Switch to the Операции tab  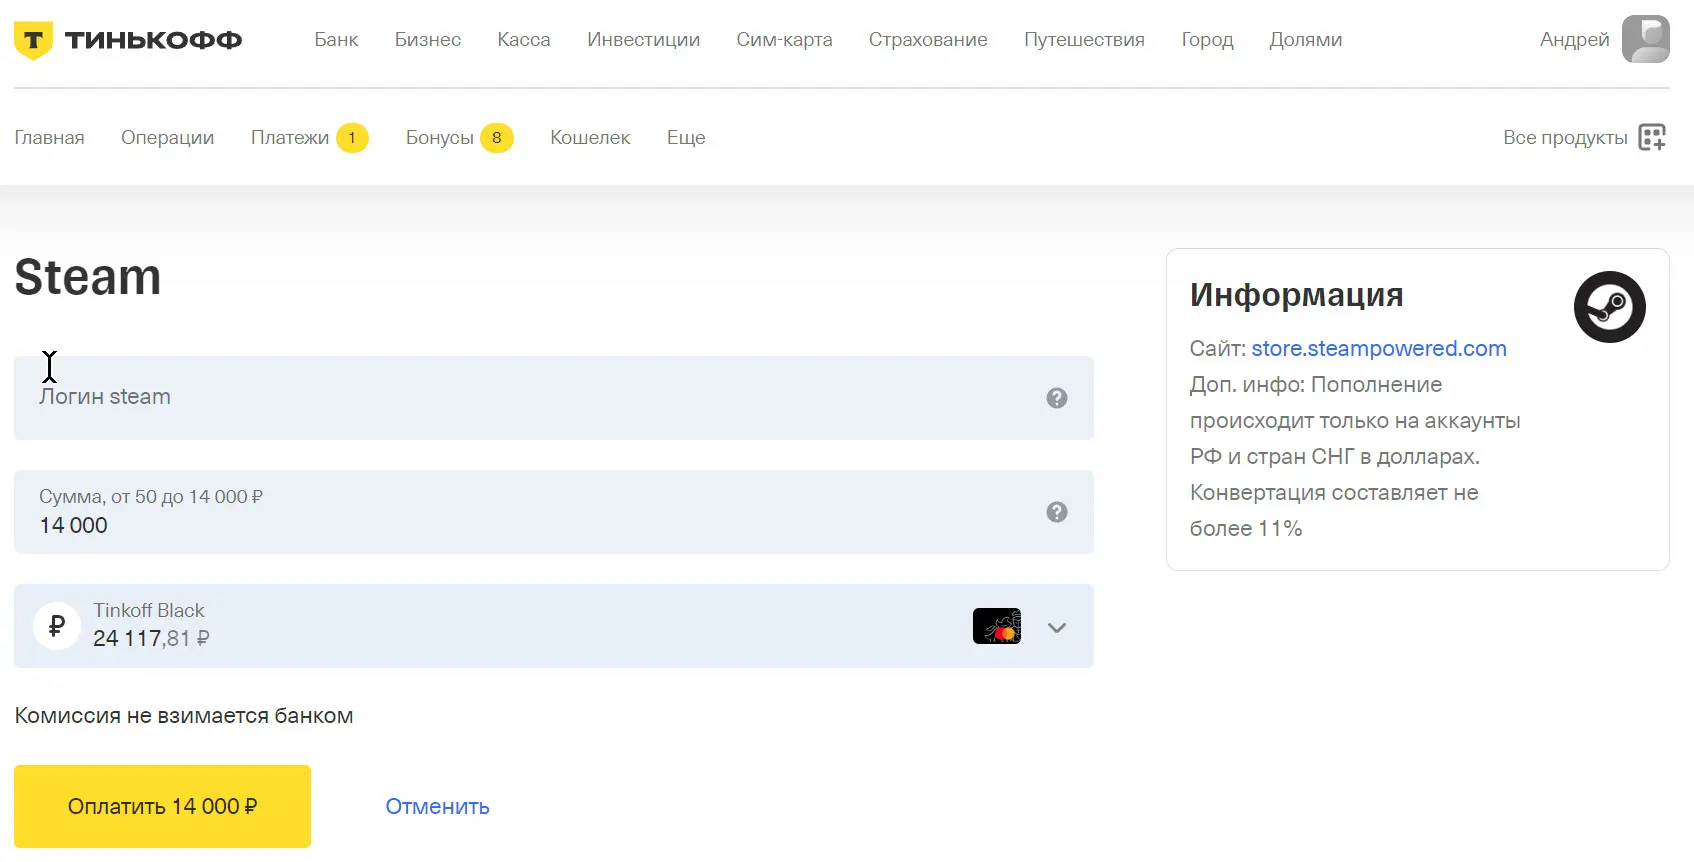(x=167, y=138)
